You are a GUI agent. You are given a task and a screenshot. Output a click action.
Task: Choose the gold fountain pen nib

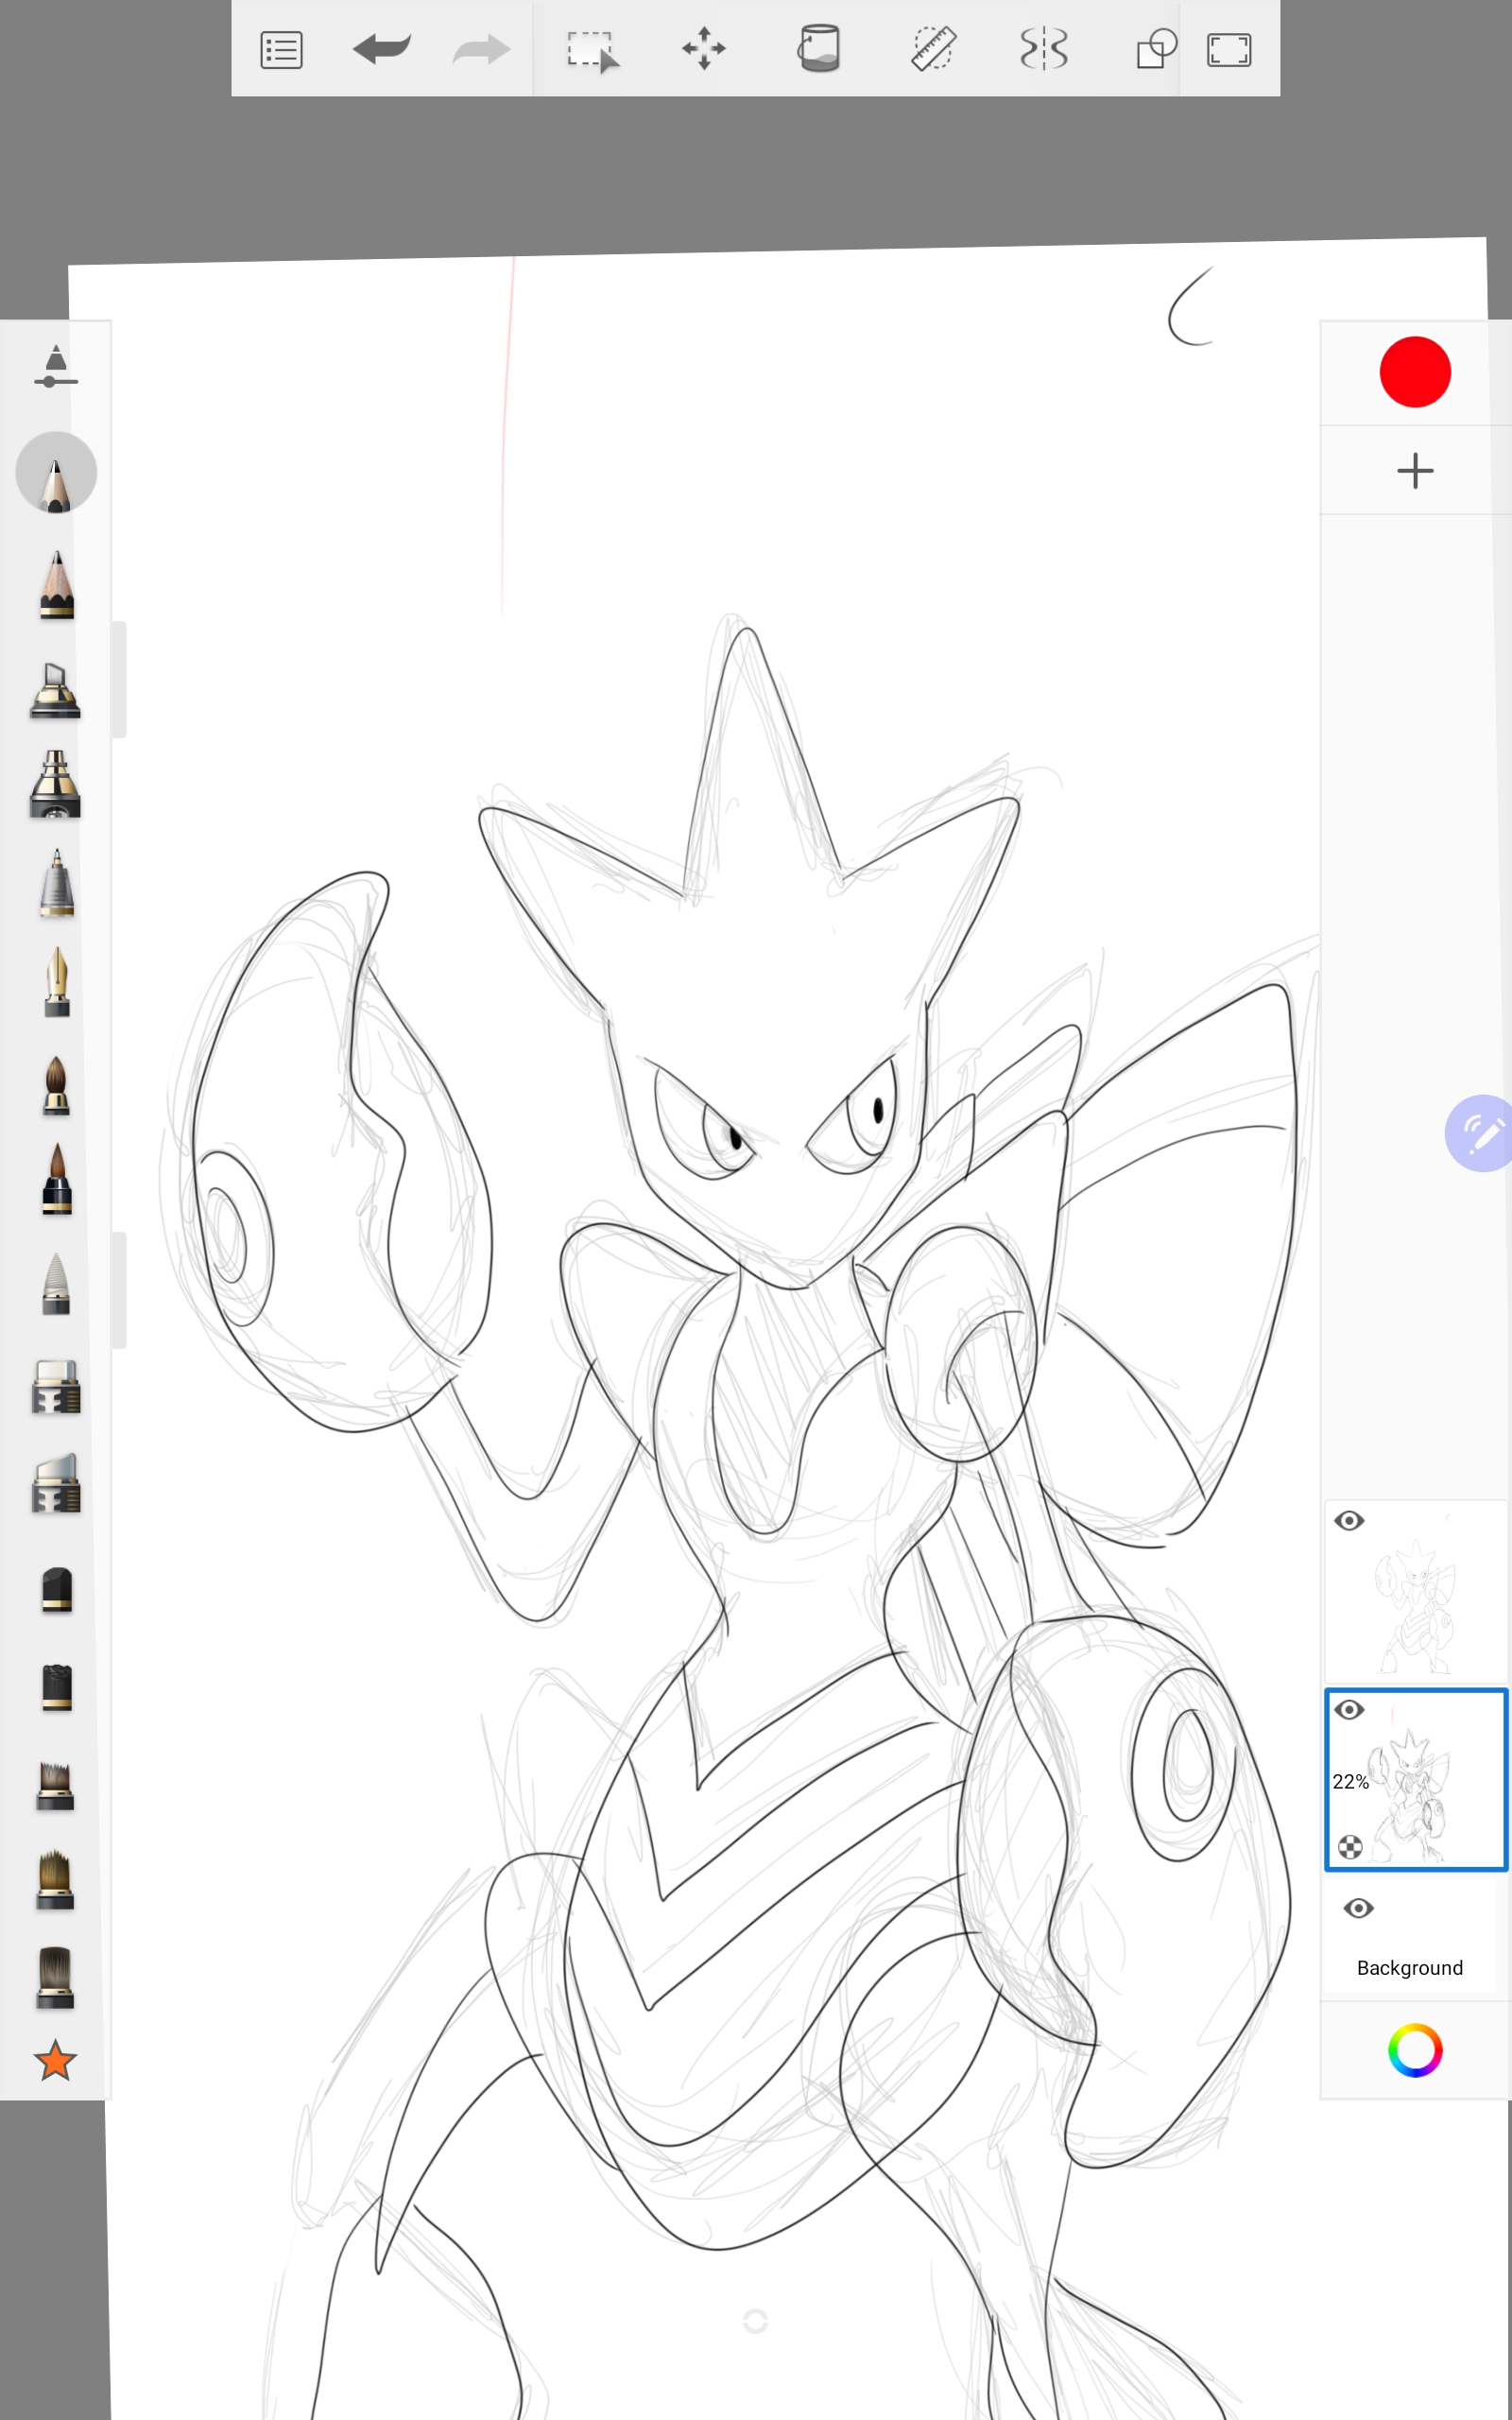(x=57, y=982)
